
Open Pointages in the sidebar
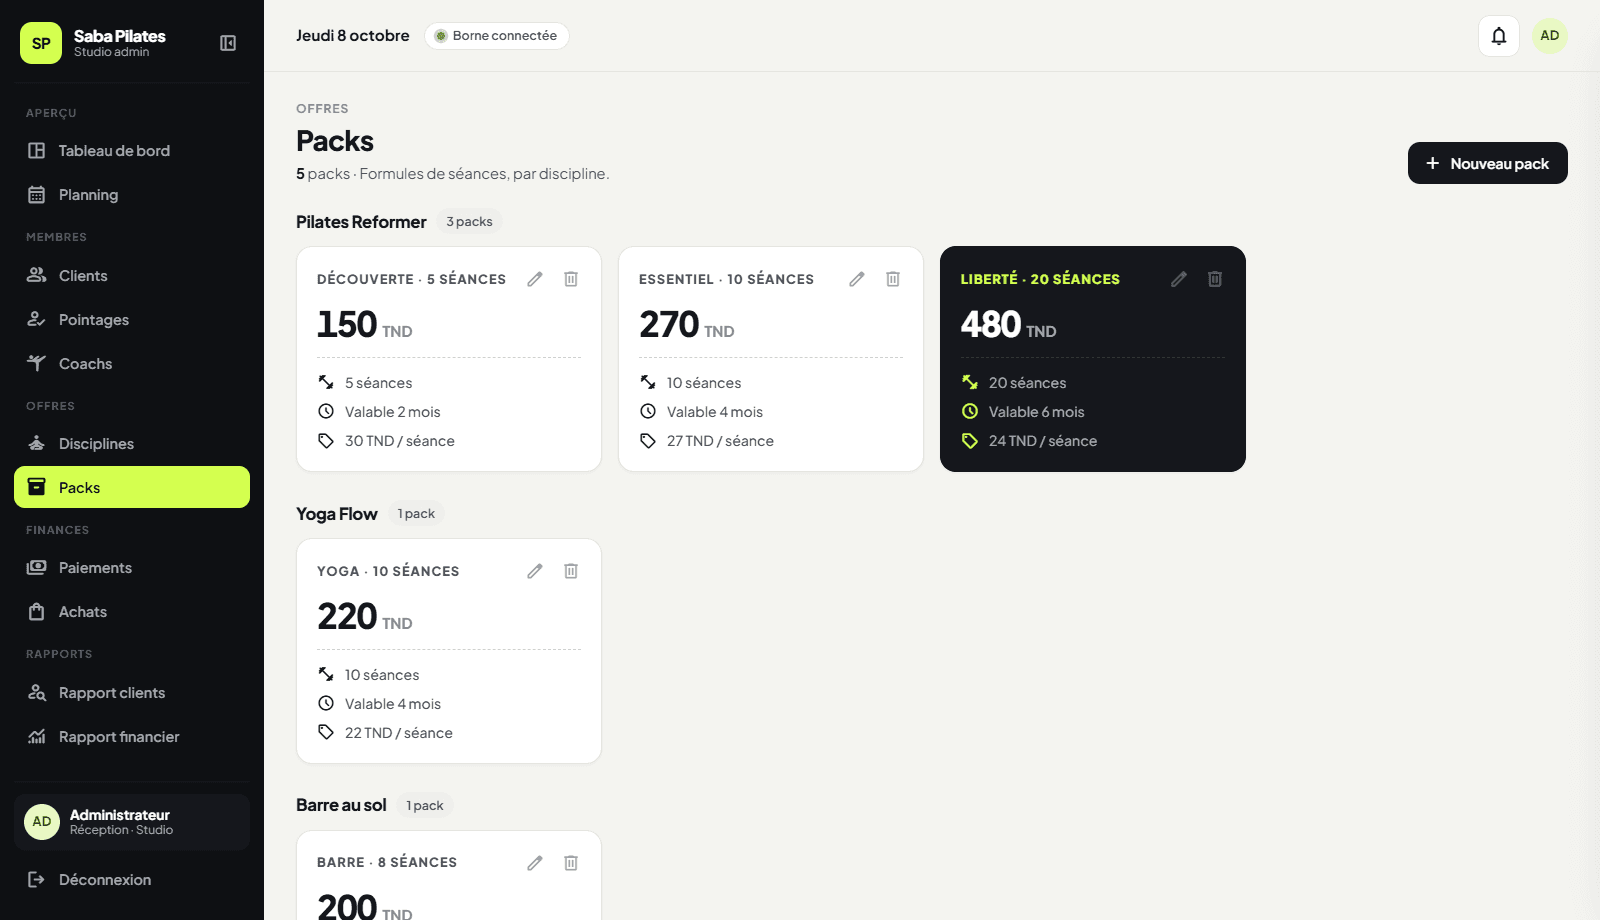tap(132, 319)
